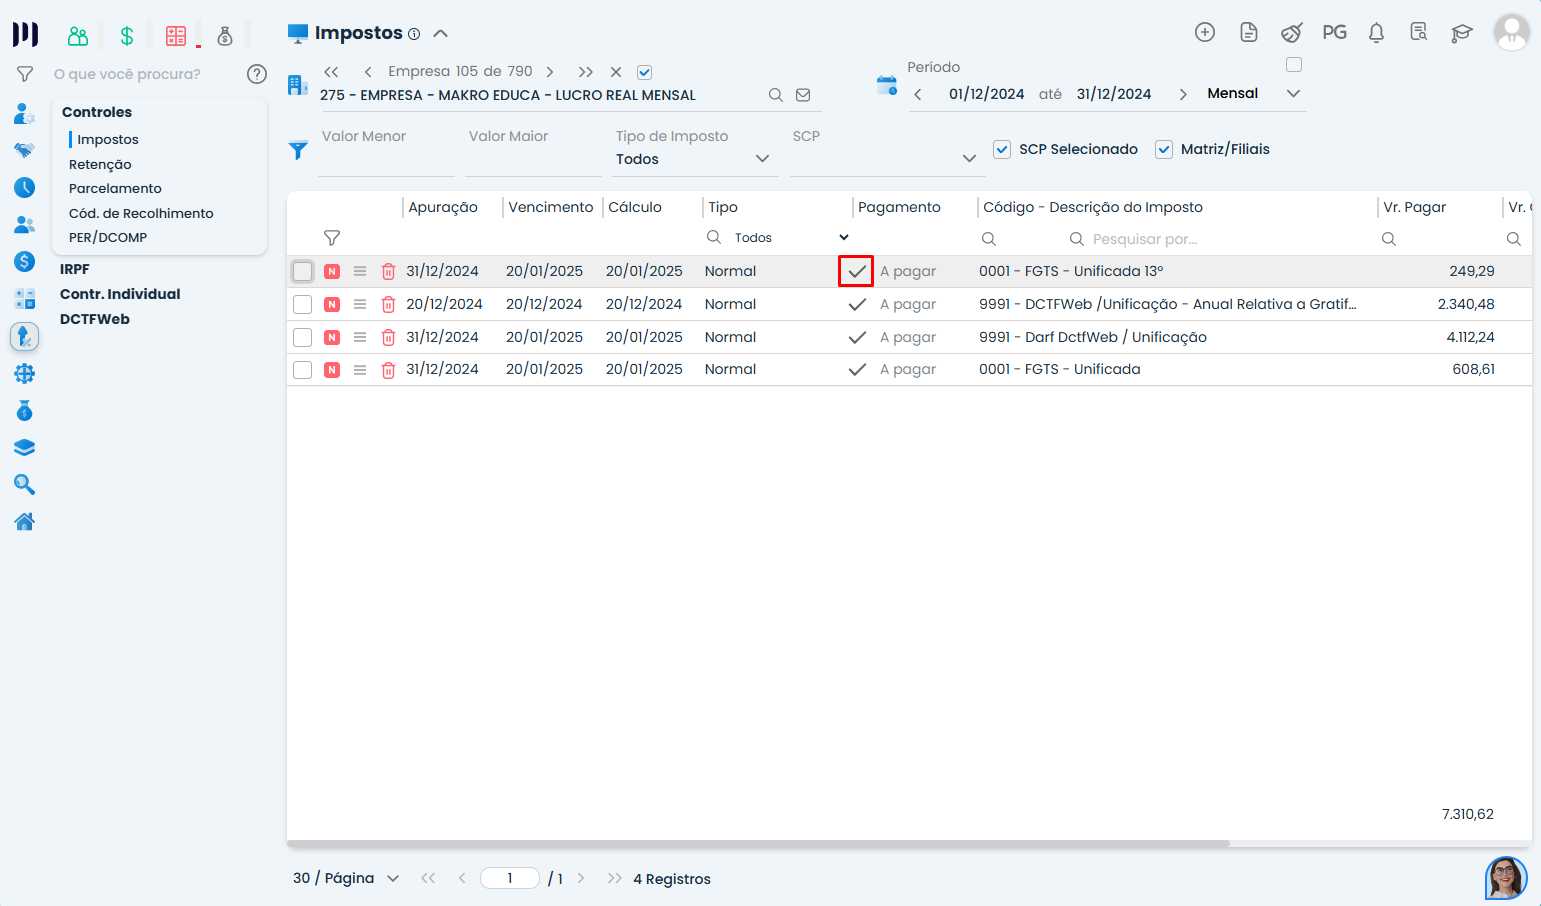Click the home icon in left sidebar
This screenshot has width=1541, height=906.
[x=25, y=521]
